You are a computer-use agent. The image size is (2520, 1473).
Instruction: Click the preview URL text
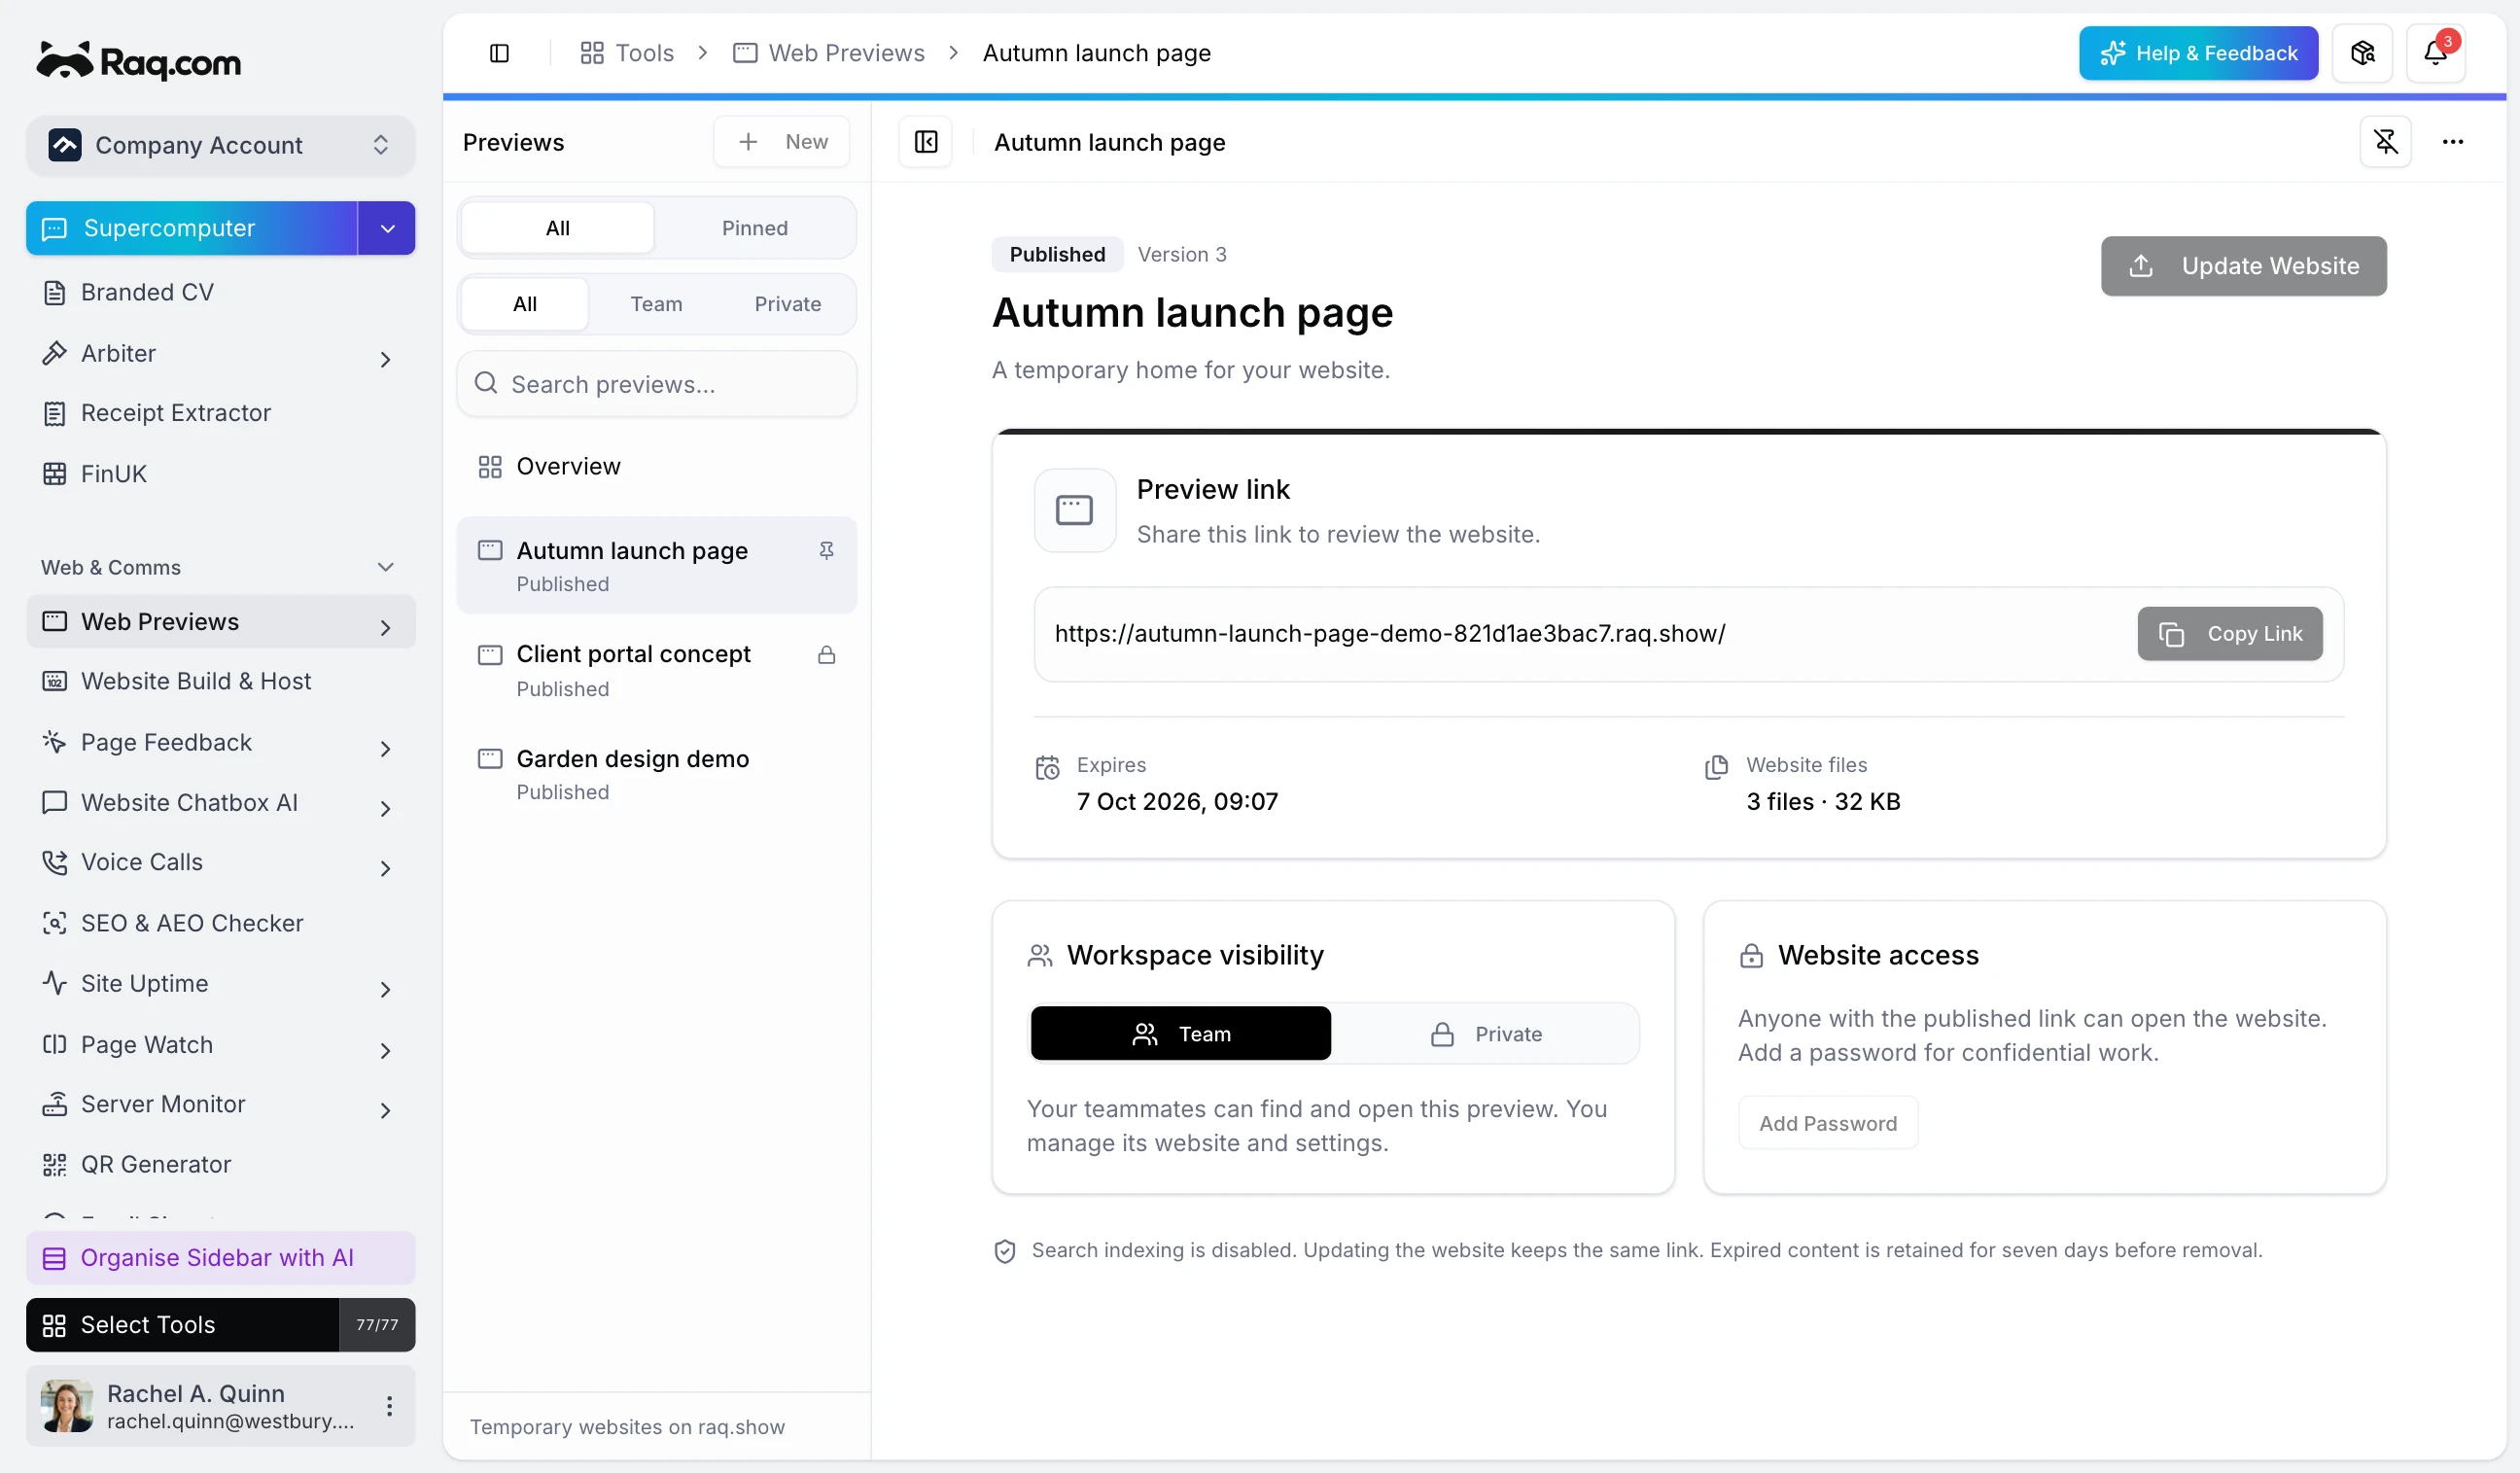pyautogui.click(x=1390, y=634)
